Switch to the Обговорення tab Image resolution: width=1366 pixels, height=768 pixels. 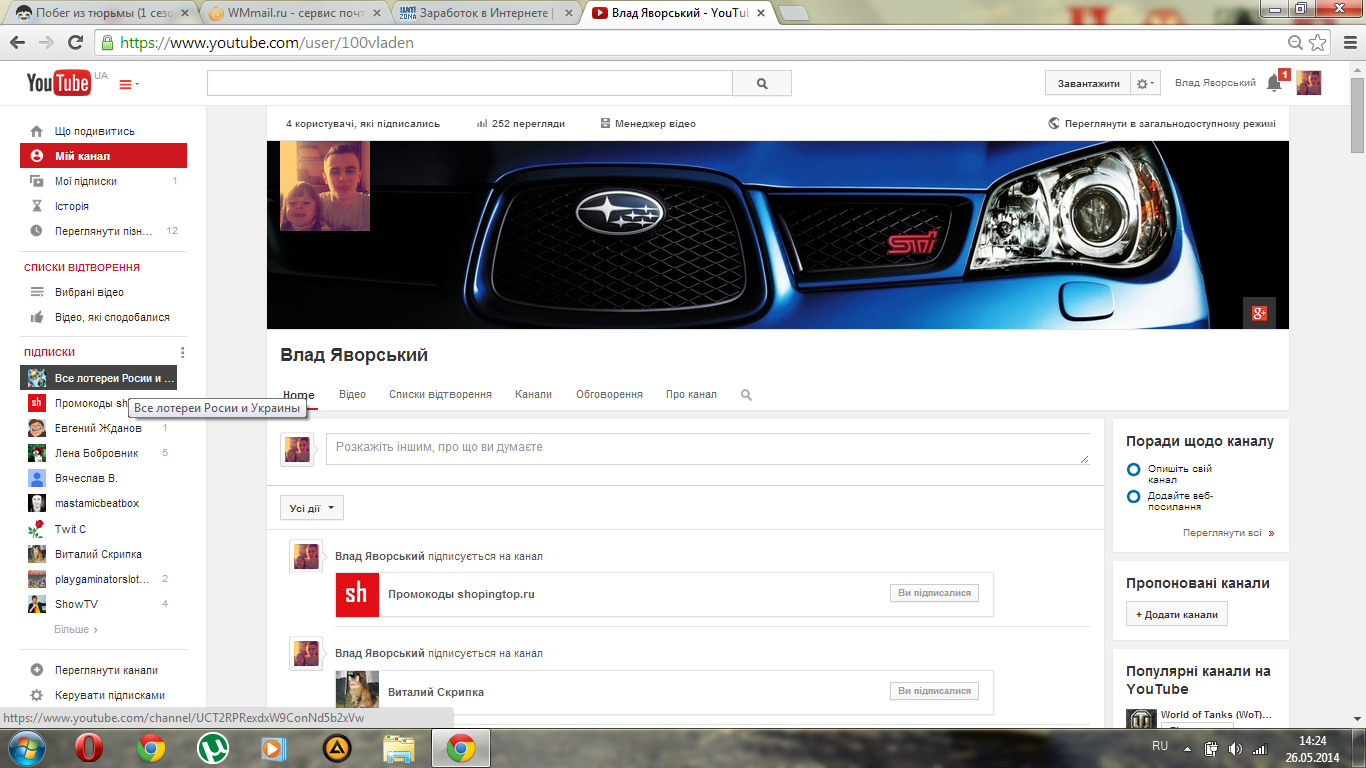(609, 394)
